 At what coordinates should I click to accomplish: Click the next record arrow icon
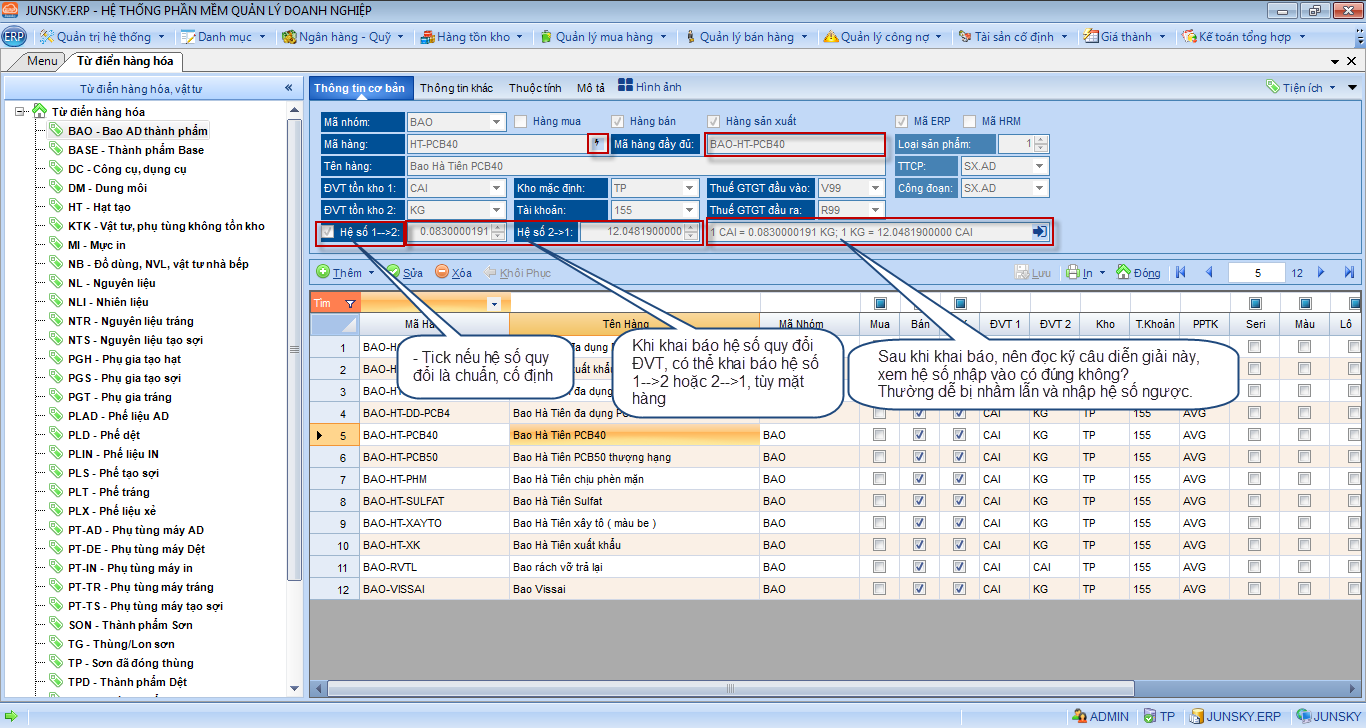coord(1321,272)
